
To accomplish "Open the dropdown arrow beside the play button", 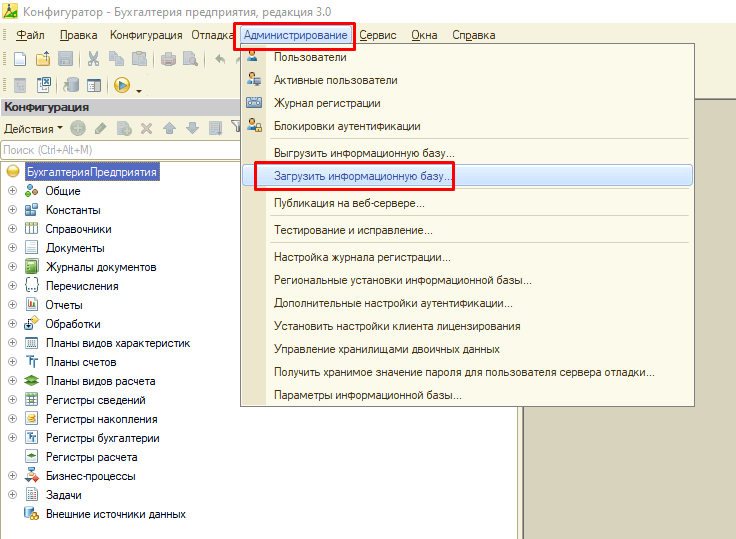I will click(138, 90).
